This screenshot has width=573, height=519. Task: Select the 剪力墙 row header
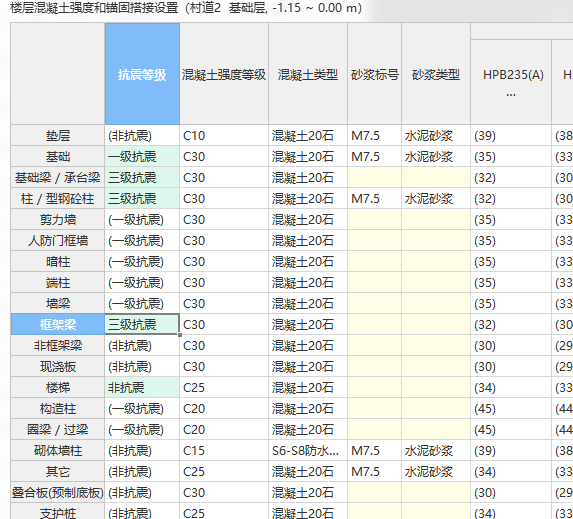[58, 220]
